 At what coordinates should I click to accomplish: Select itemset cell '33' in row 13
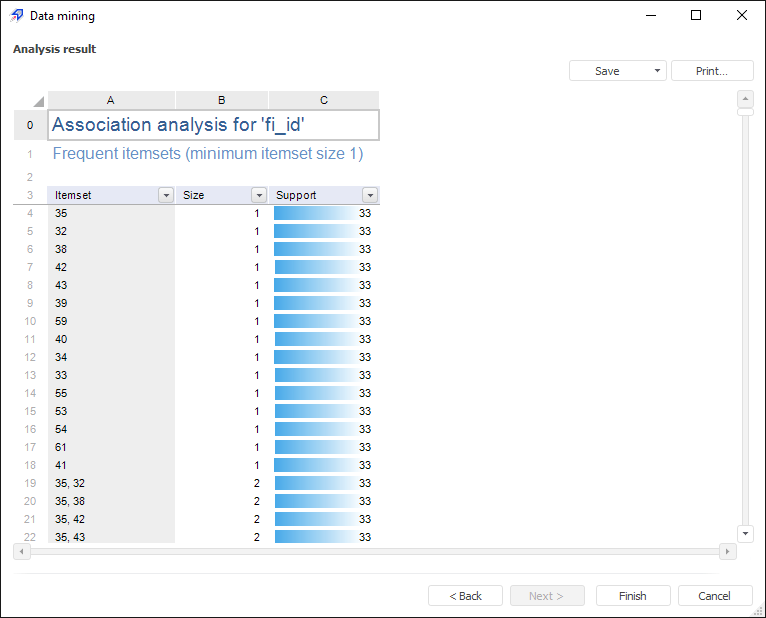[111, 375]
